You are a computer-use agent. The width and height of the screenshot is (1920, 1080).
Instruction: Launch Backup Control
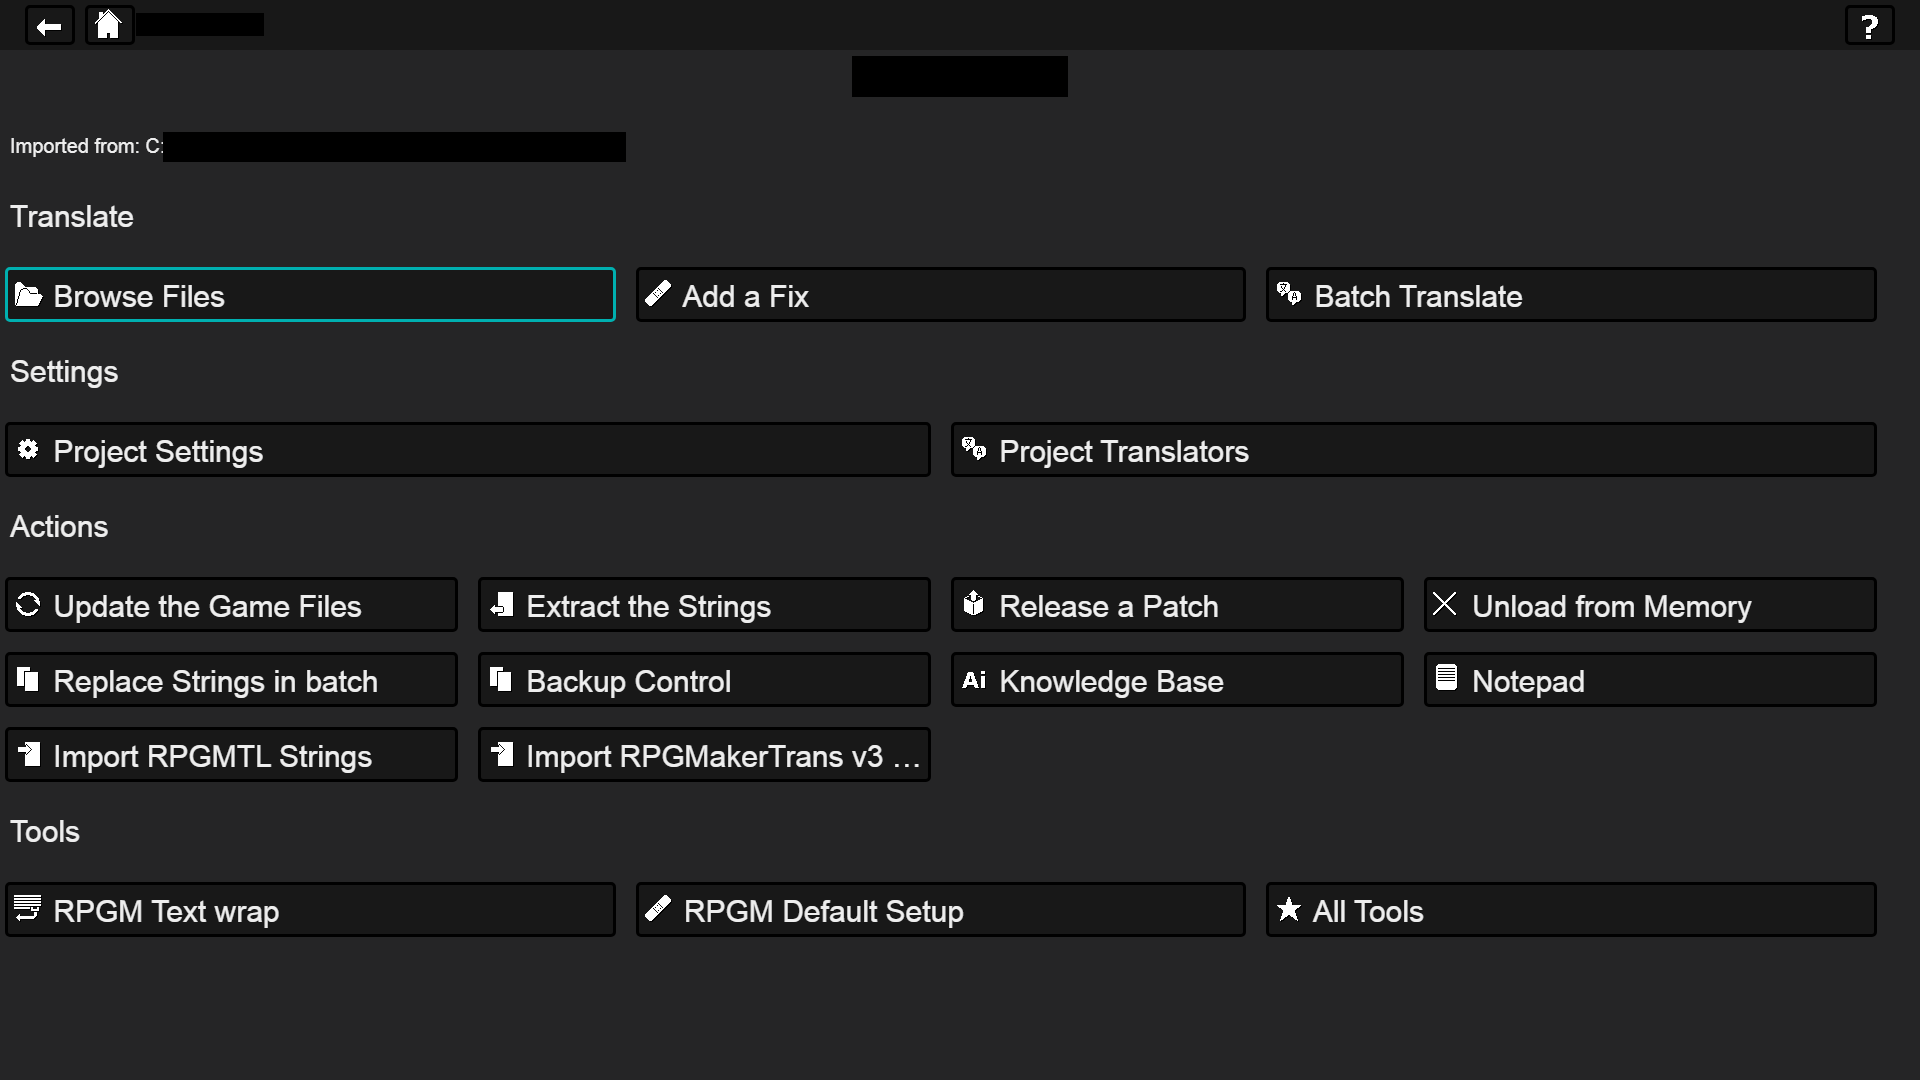point(704,680)
